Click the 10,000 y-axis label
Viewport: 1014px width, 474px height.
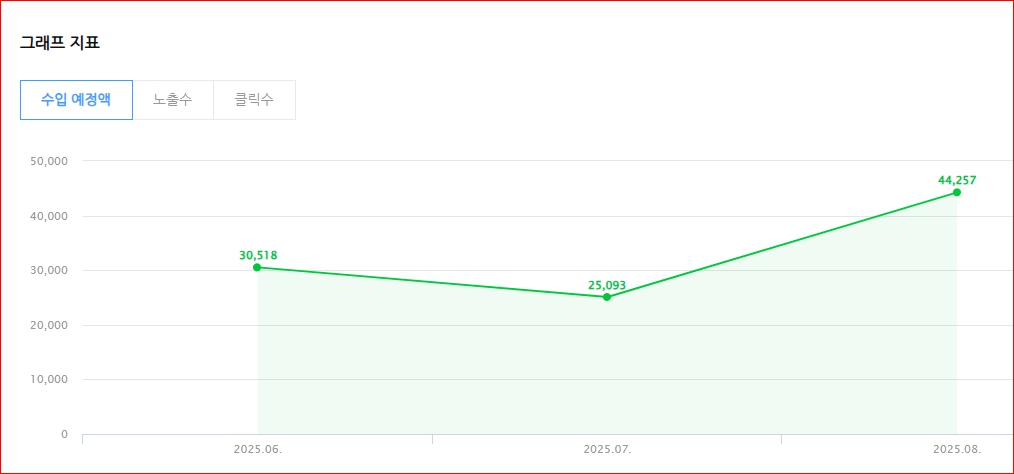click(x=49, y=380)
